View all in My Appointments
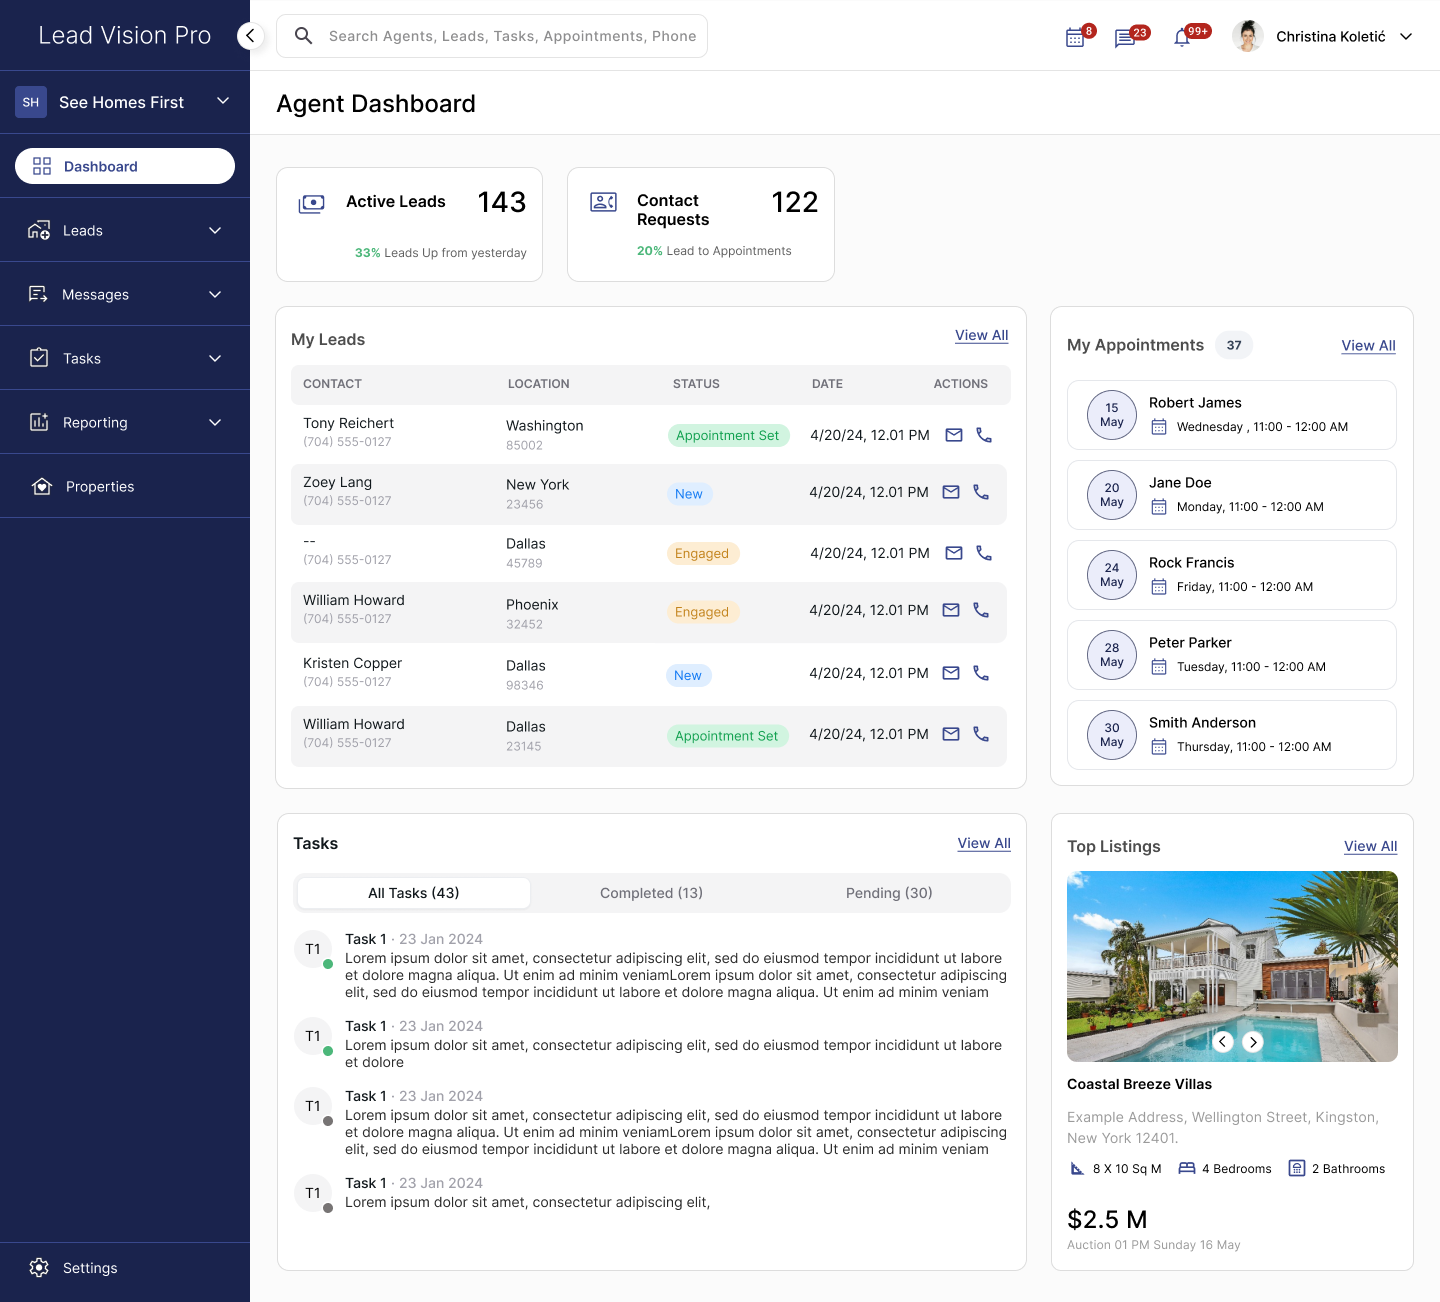 1368,345
